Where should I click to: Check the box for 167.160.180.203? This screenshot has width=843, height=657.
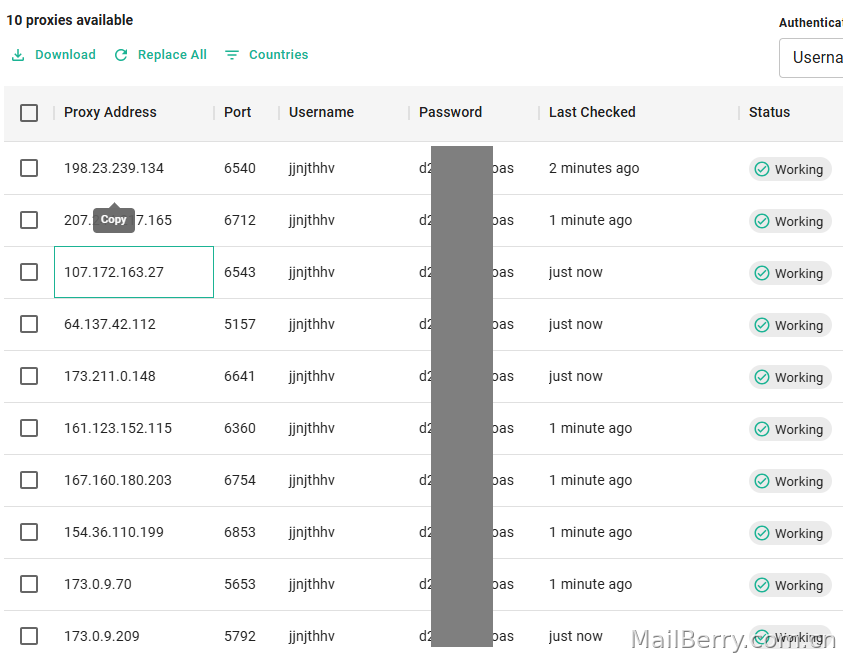[29, 480]
